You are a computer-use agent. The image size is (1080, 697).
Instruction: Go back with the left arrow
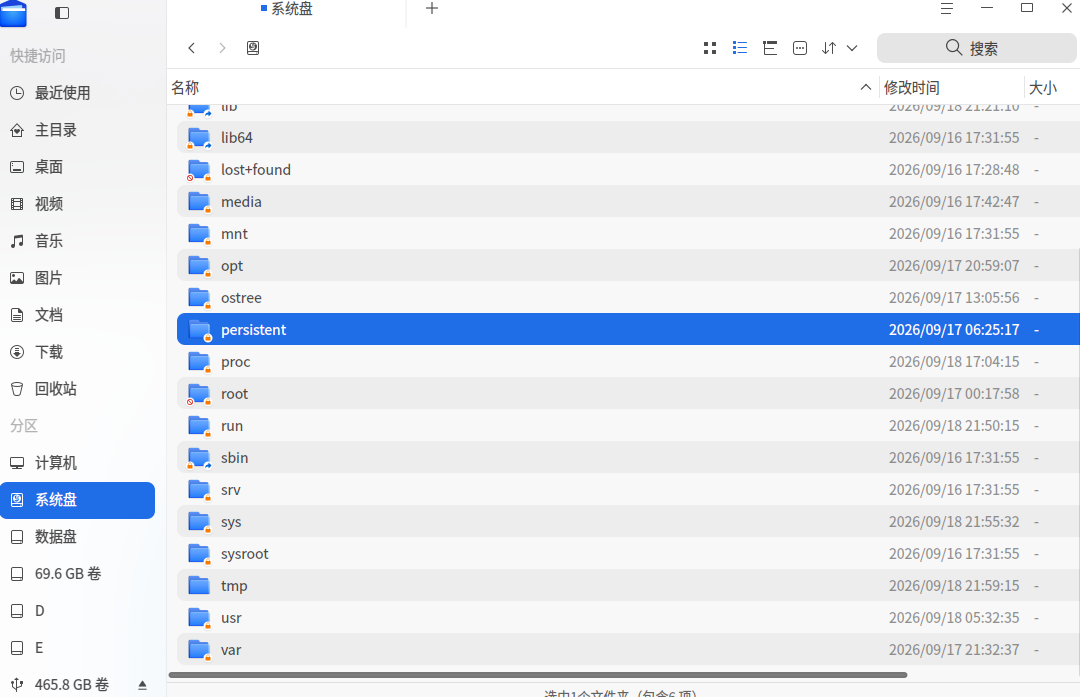click(191, 48)
